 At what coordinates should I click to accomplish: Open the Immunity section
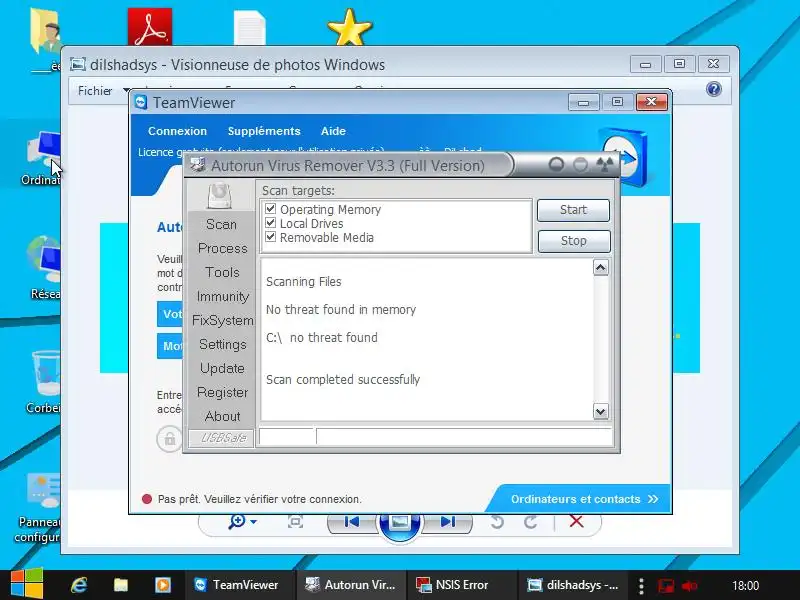[x=222, y=296]
